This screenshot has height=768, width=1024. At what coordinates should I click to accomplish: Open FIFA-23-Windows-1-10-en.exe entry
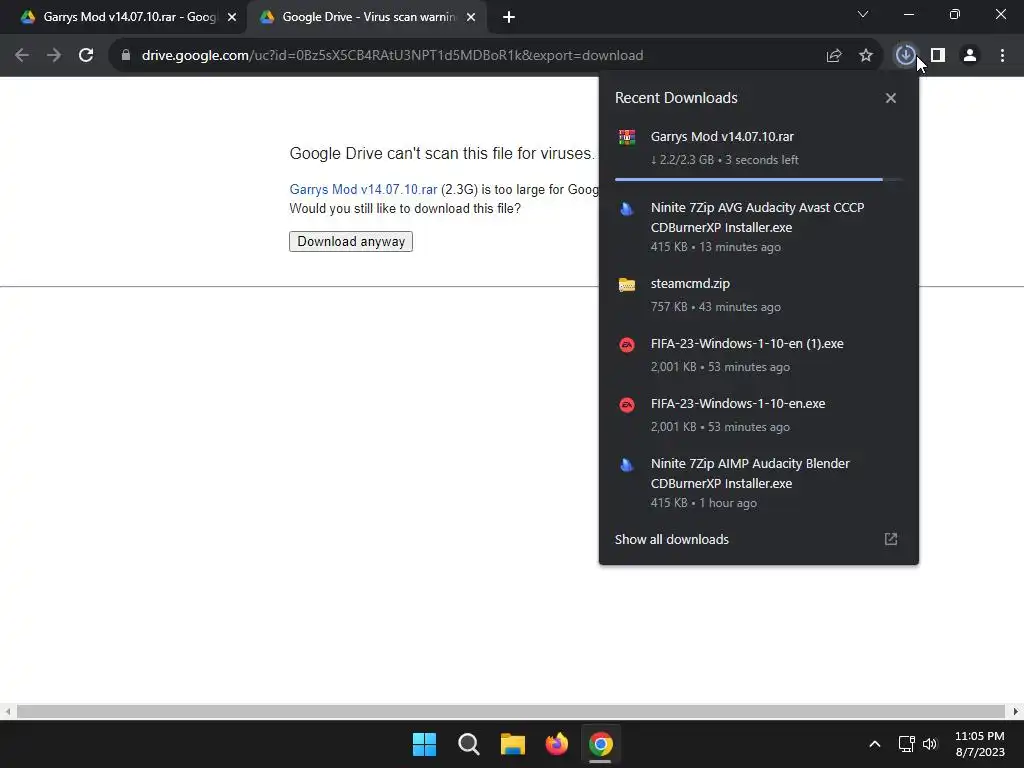pos(759,415)
